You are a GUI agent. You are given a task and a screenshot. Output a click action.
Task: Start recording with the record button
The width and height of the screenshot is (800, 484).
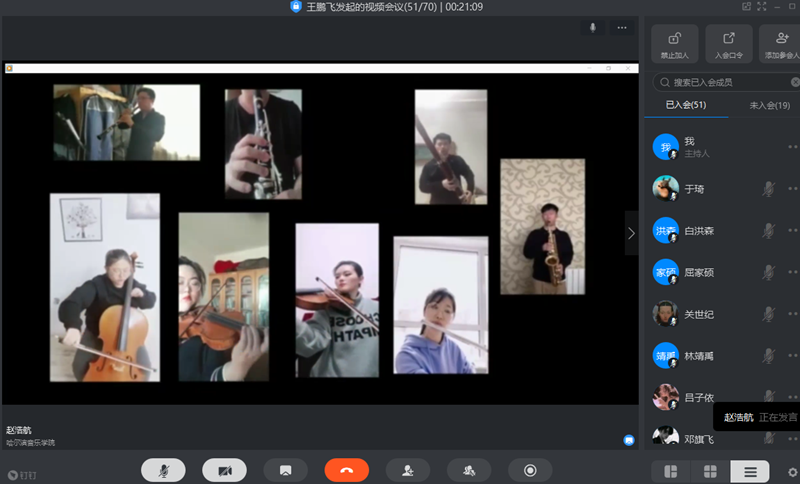(x=529, y=470)
